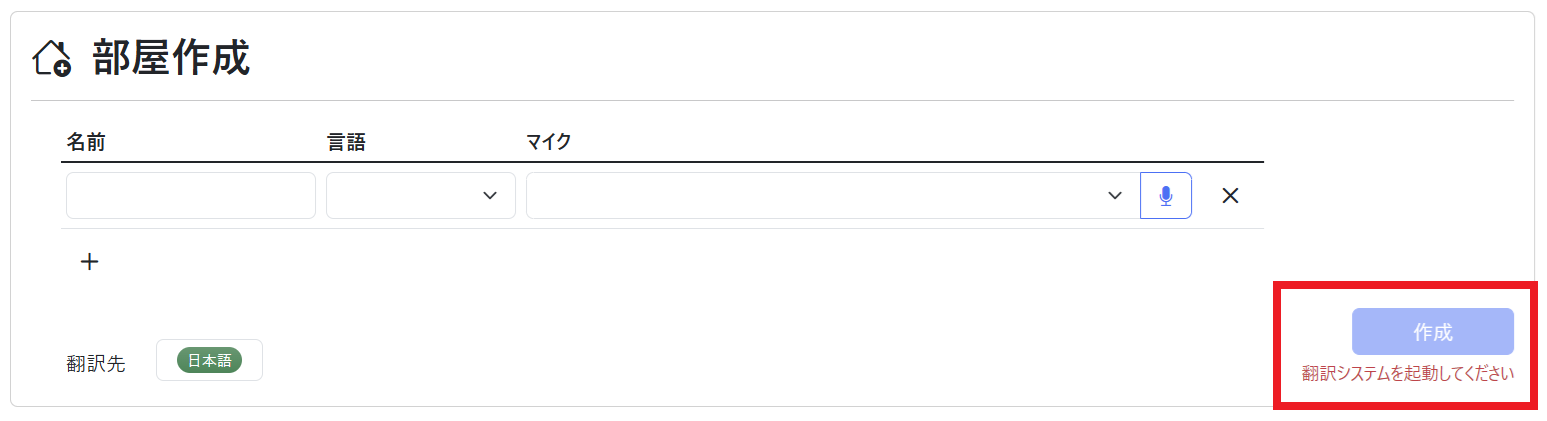
Task: Click the マイク column header
Action: click(549, 143)
